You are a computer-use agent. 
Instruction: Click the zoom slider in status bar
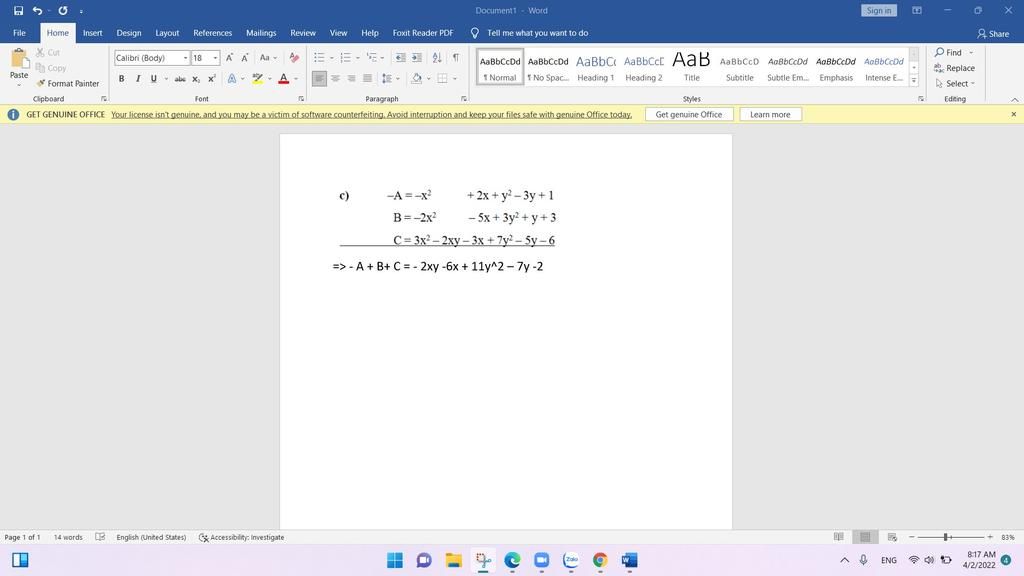pyautogui.click(x=946, y=537)
